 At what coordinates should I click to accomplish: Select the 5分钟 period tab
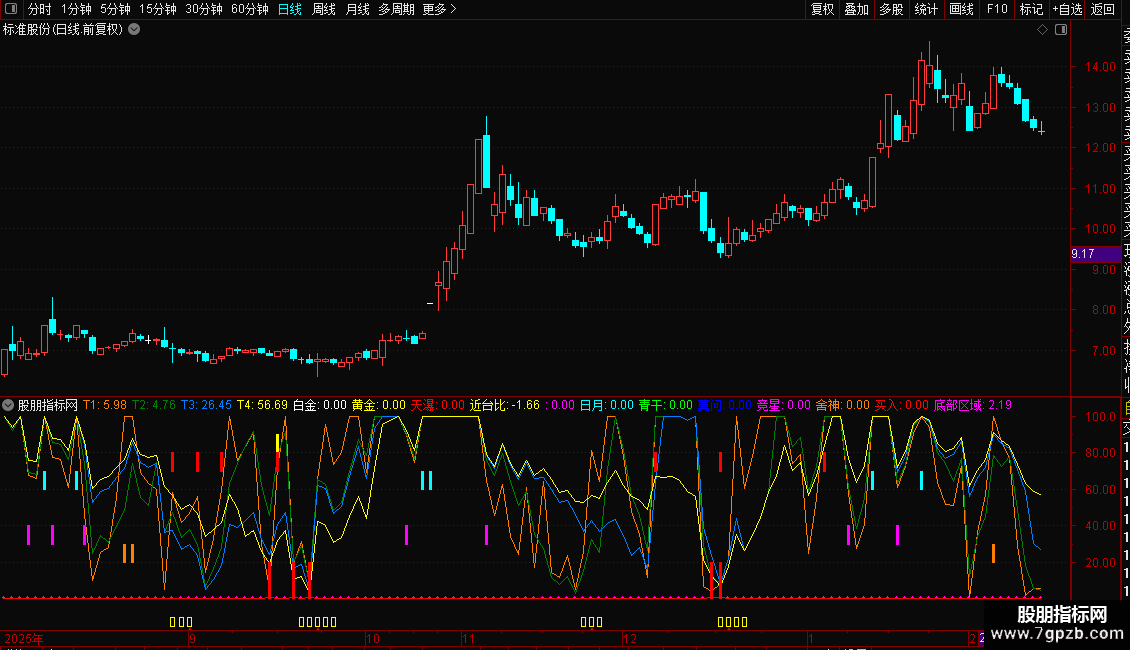(115, 9)
